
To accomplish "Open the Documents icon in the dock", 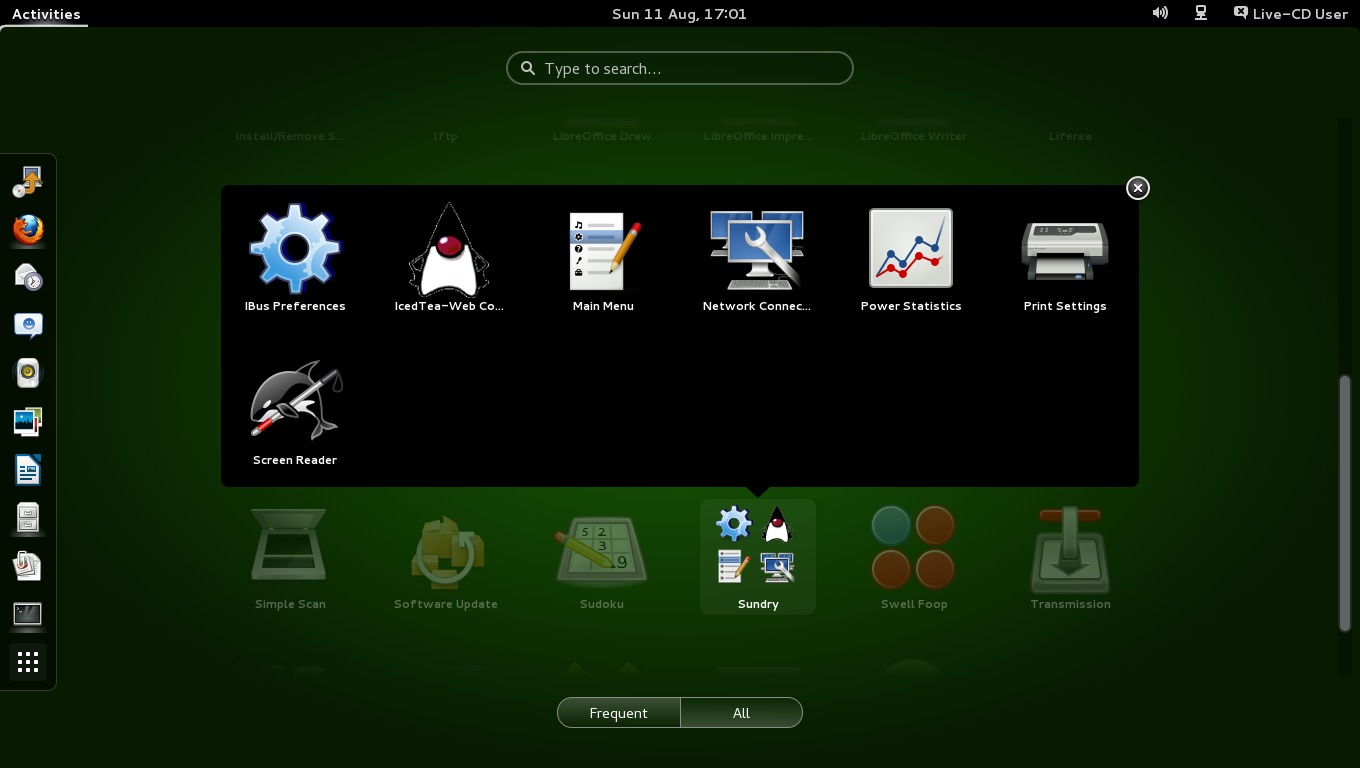I will click(x=28, y=566).
